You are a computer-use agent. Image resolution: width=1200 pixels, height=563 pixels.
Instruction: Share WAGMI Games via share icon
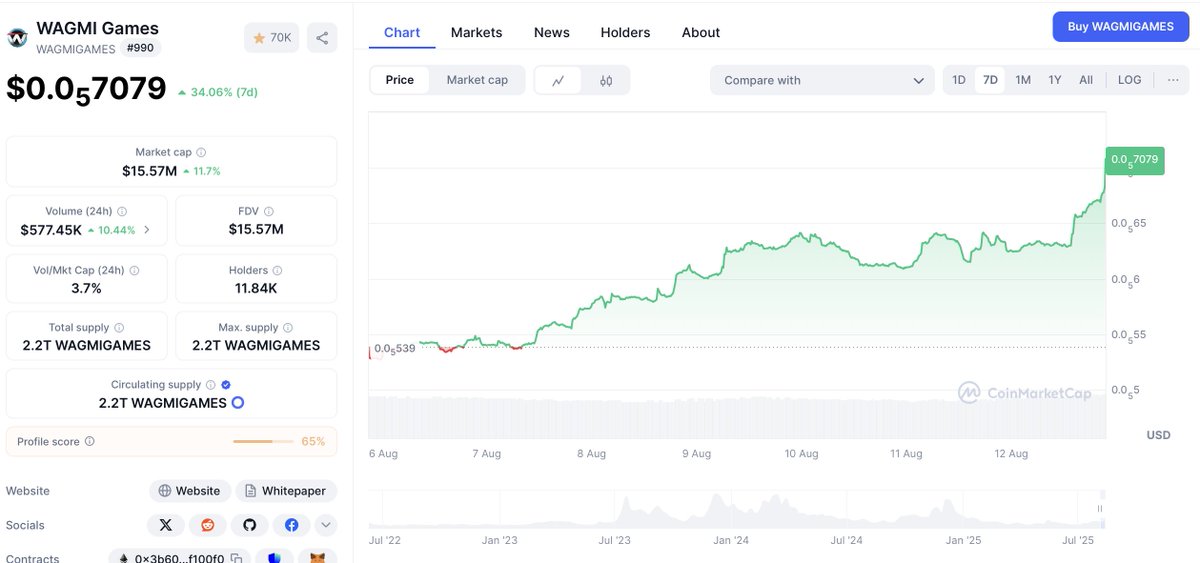[322, 38]
